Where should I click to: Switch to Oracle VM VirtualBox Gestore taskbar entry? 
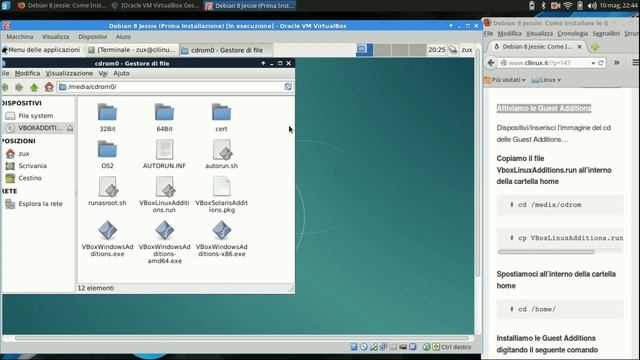[156, 6]
